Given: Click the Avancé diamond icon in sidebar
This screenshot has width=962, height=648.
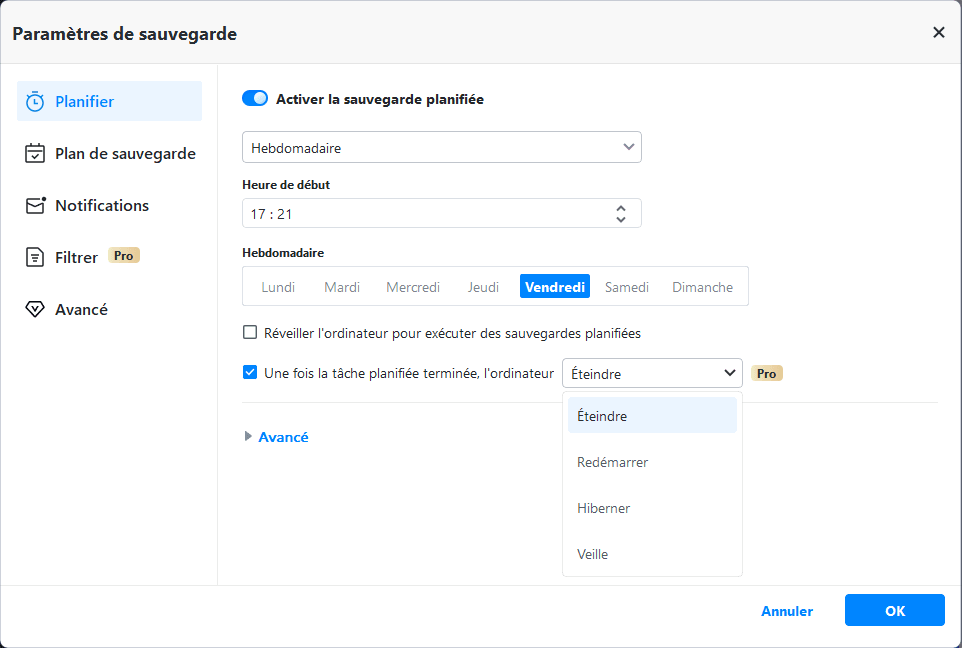Looking at the screenshot, I should [x=35, y=310].
